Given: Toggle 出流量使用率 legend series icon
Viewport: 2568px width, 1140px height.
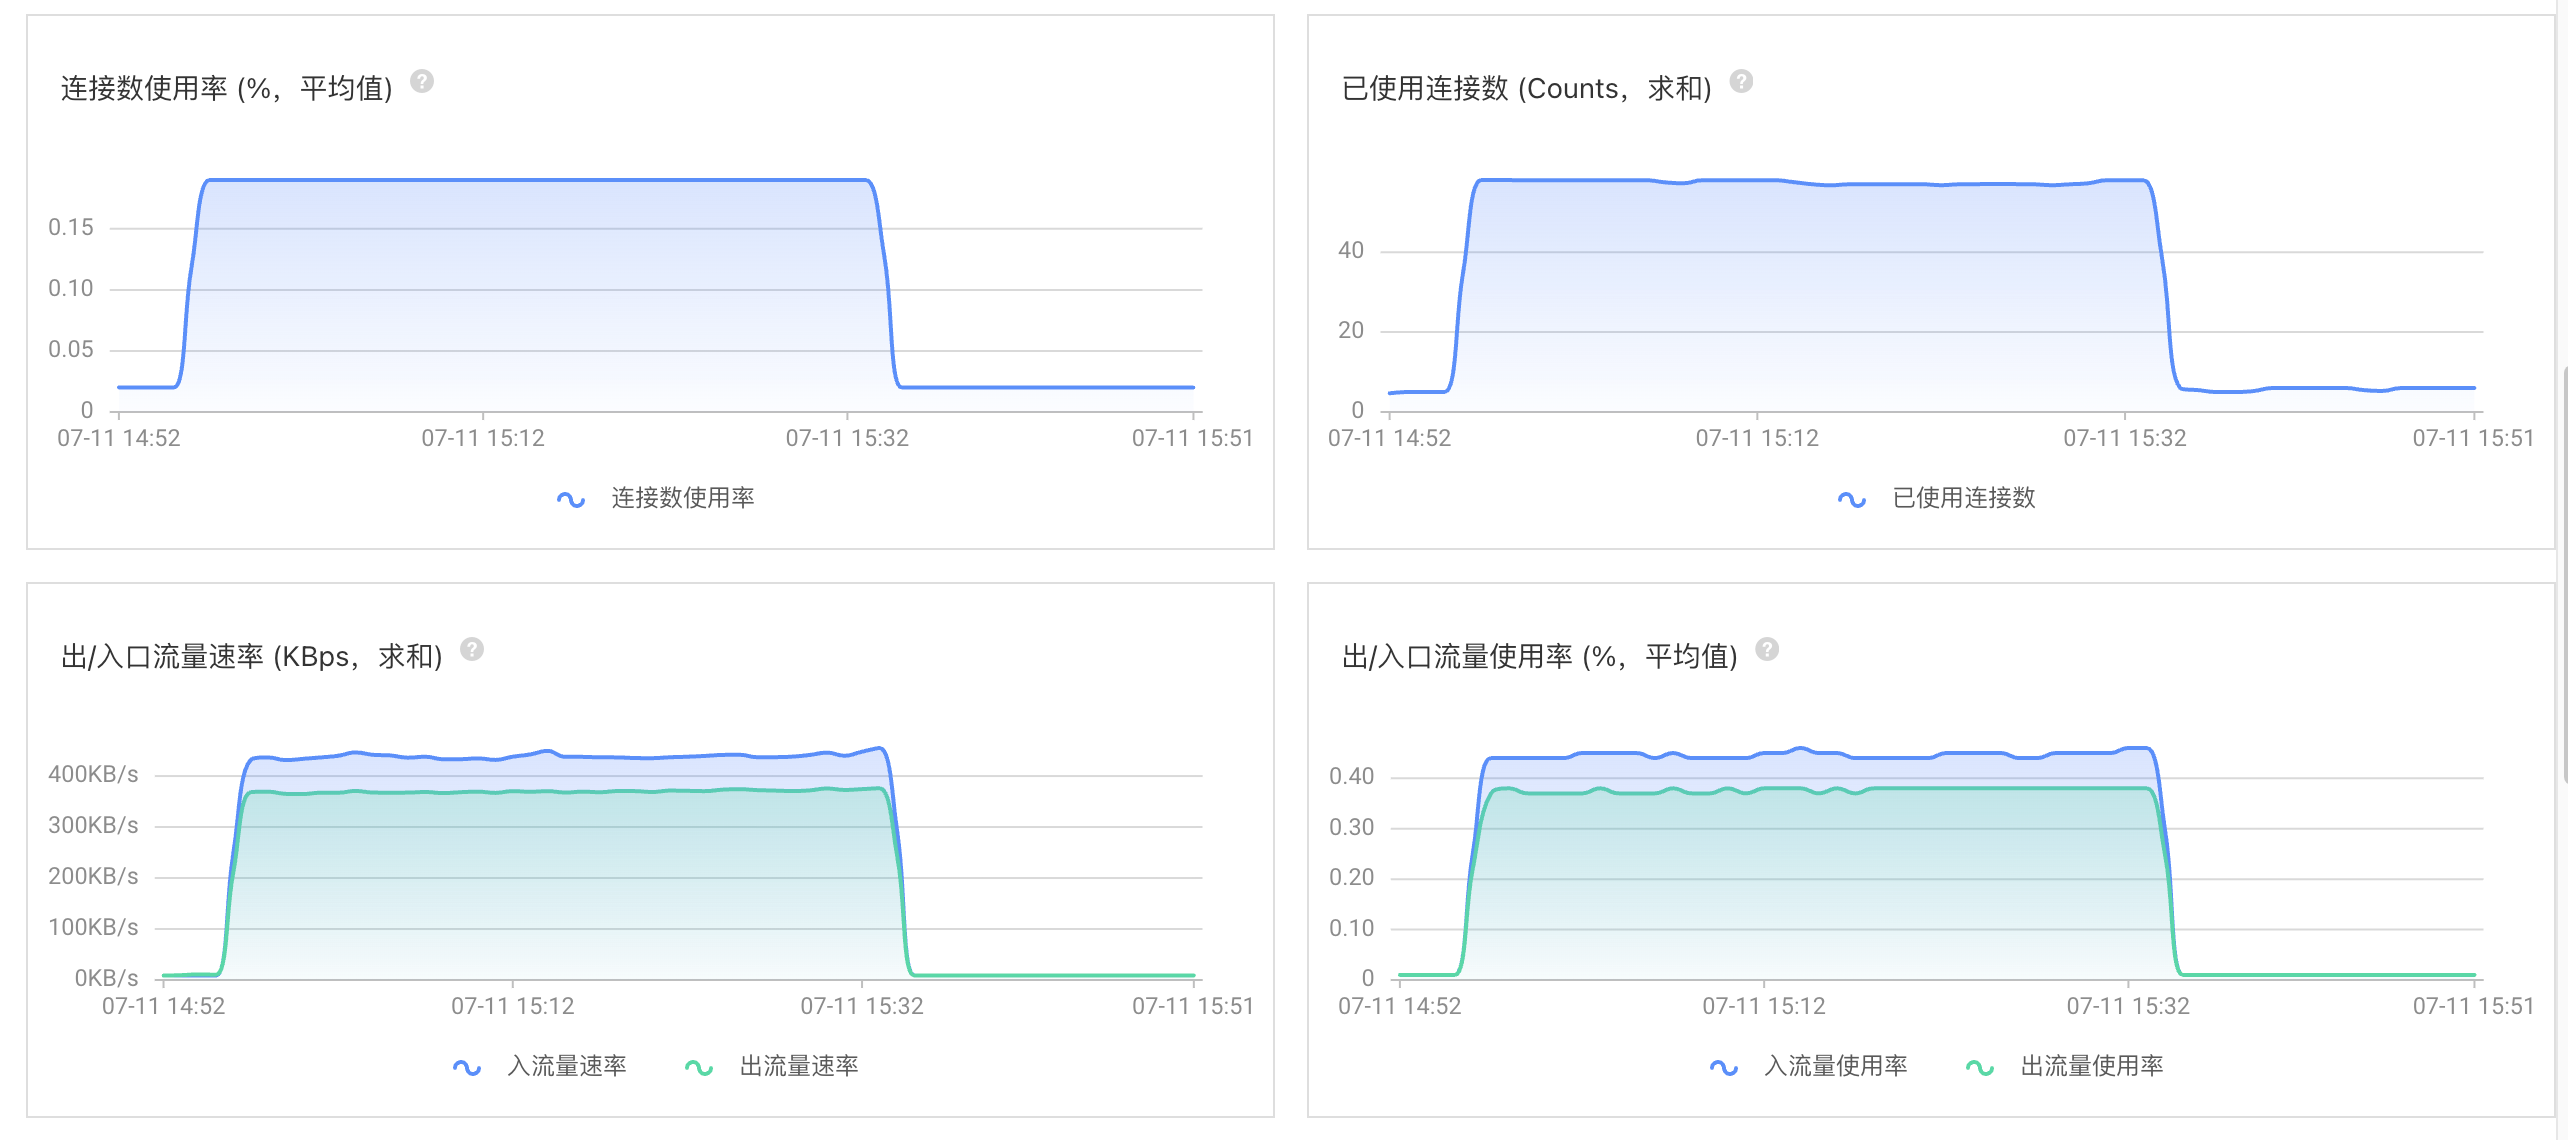Looking at the screenshot, I should (x=1980, y=1067).
